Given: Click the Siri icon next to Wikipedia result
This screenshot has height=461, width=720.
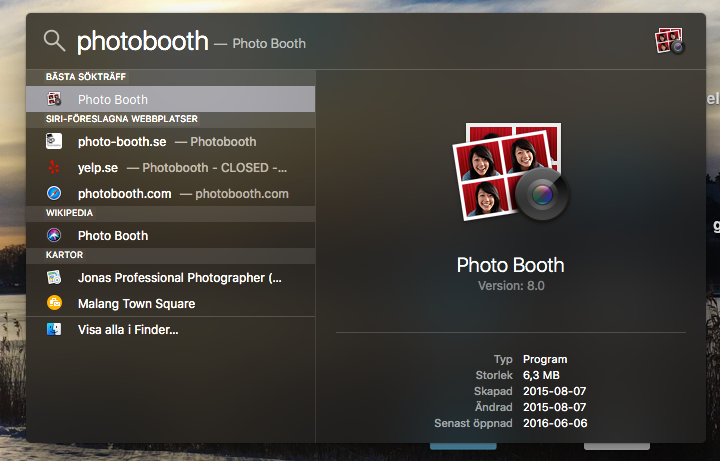Looking at the screenshot, I should pos(54,236).
